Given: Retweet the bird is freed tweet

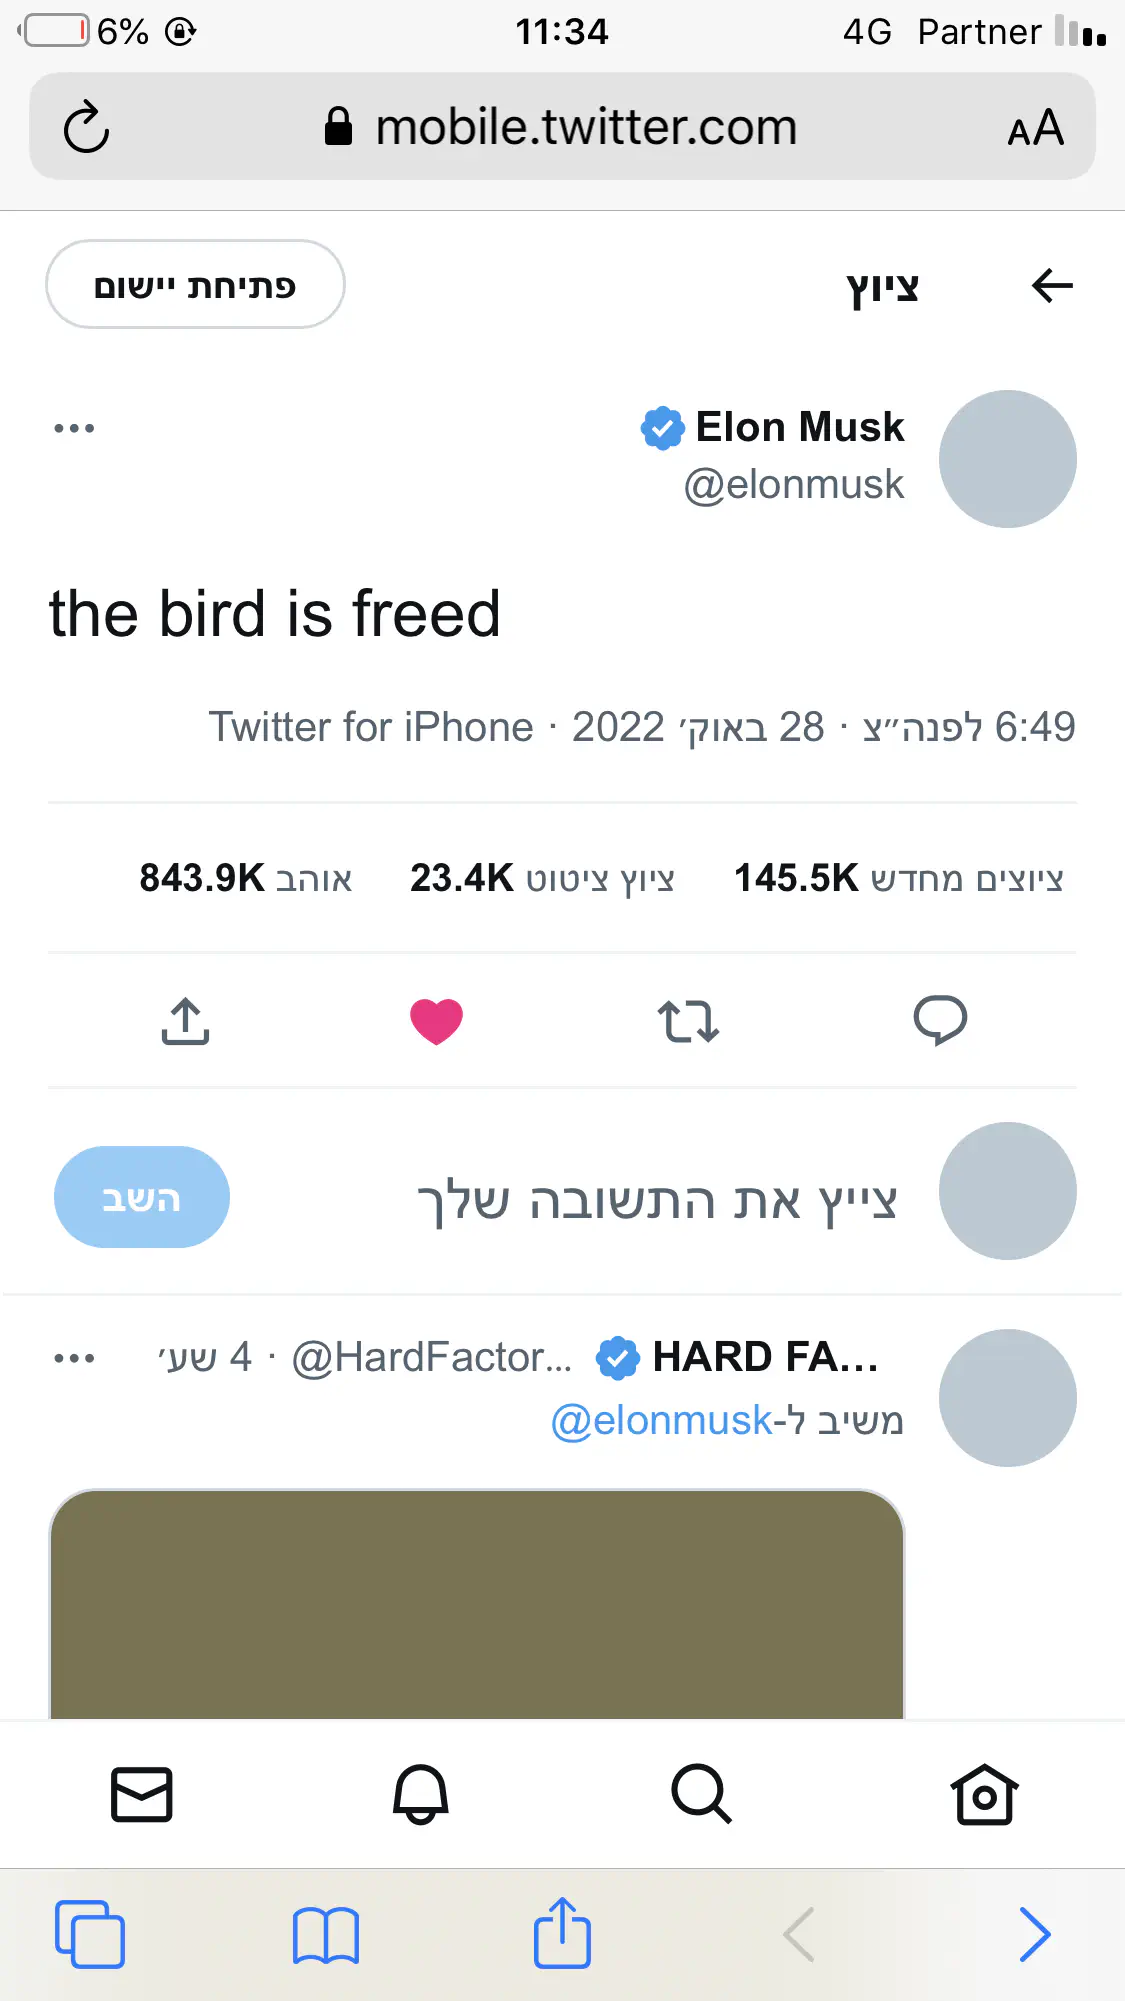Looking at the screenshot, I should point(688,1021).
